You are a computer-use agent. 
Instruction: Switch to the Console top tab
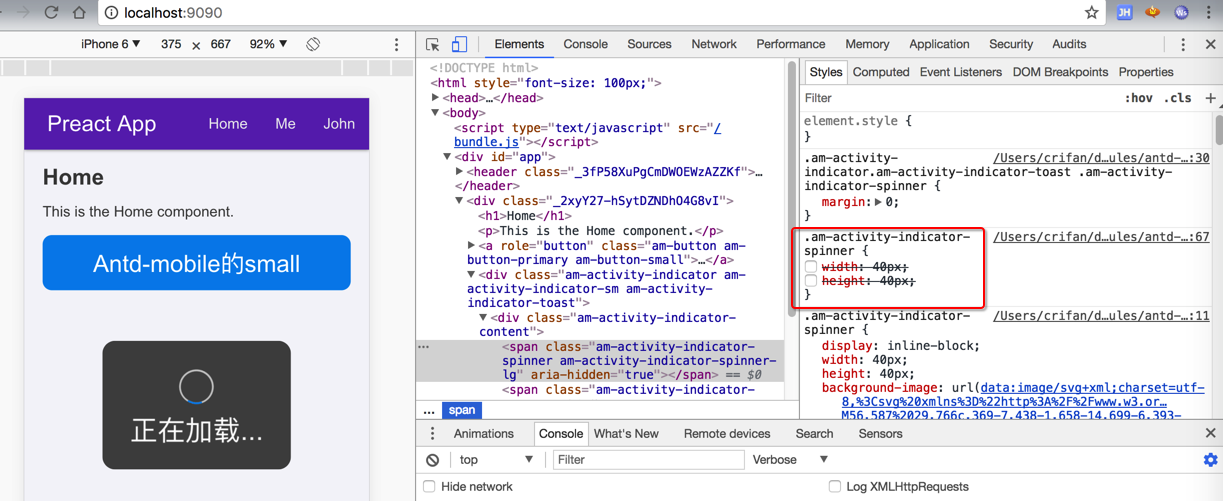click(x=585, y=44)
